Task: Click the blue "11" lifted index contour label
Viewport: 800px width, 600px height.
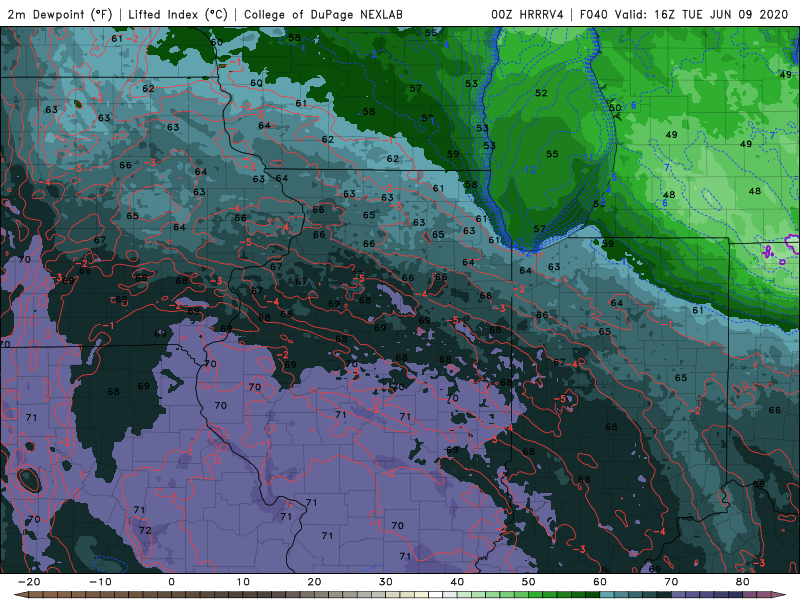Action: 589,158
